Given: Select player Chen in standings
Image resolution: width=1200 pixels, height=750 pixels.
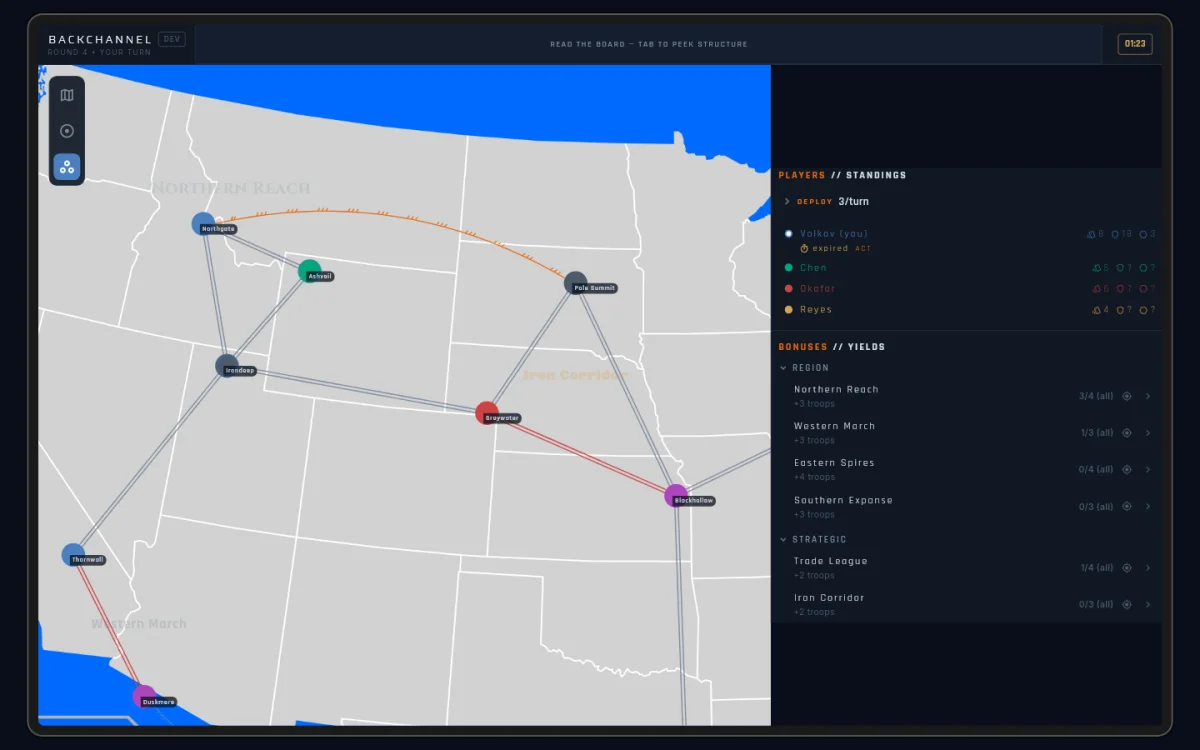Looking at the screenshot, I should click(813, 268).
